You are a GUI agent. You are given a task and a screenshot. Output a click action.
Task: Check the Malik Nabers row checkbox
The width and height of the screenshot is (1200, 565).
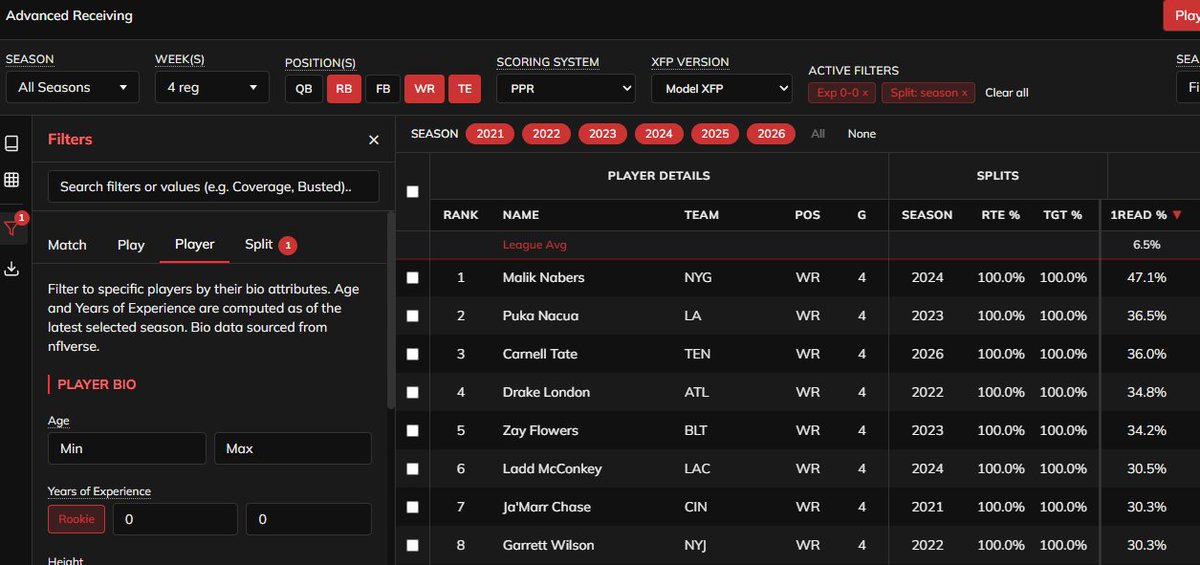coord(413,277)
